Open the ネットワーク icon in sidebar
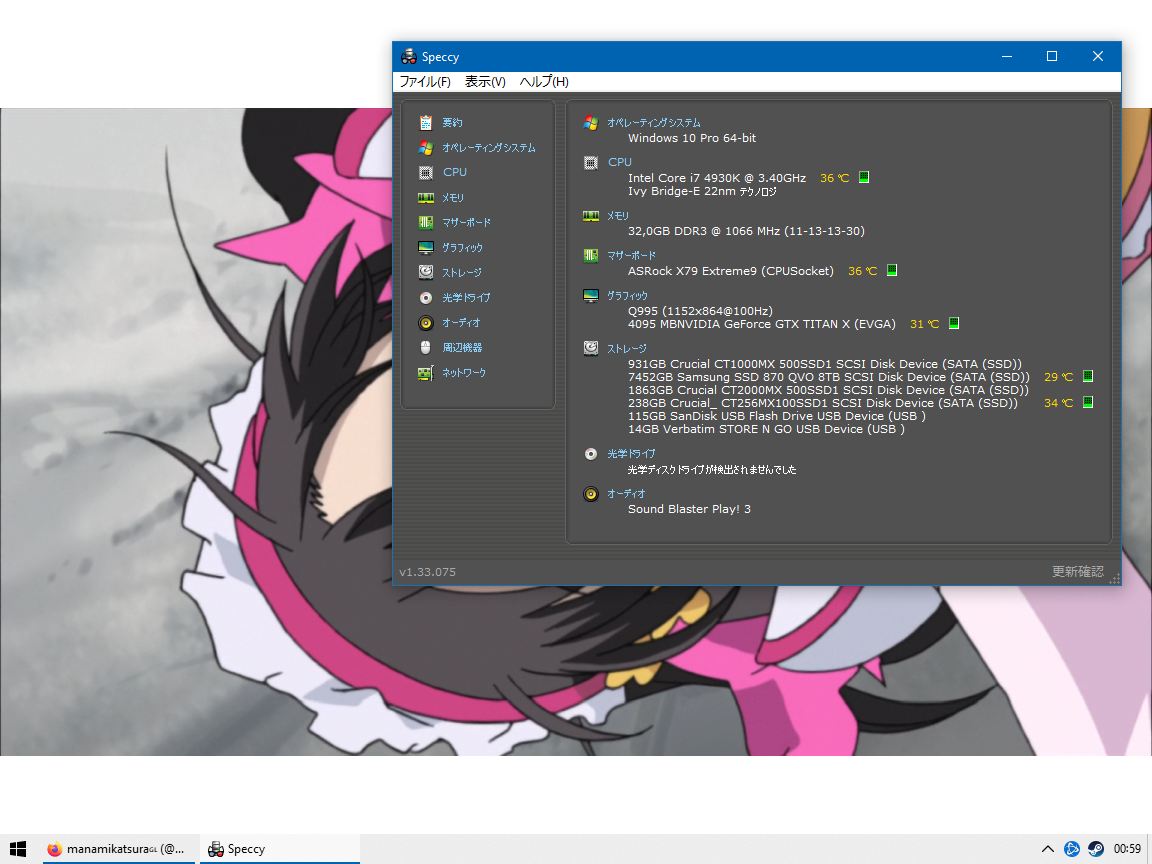The height and width of the screenshot is (864, 1152). [x=425, y=373]
